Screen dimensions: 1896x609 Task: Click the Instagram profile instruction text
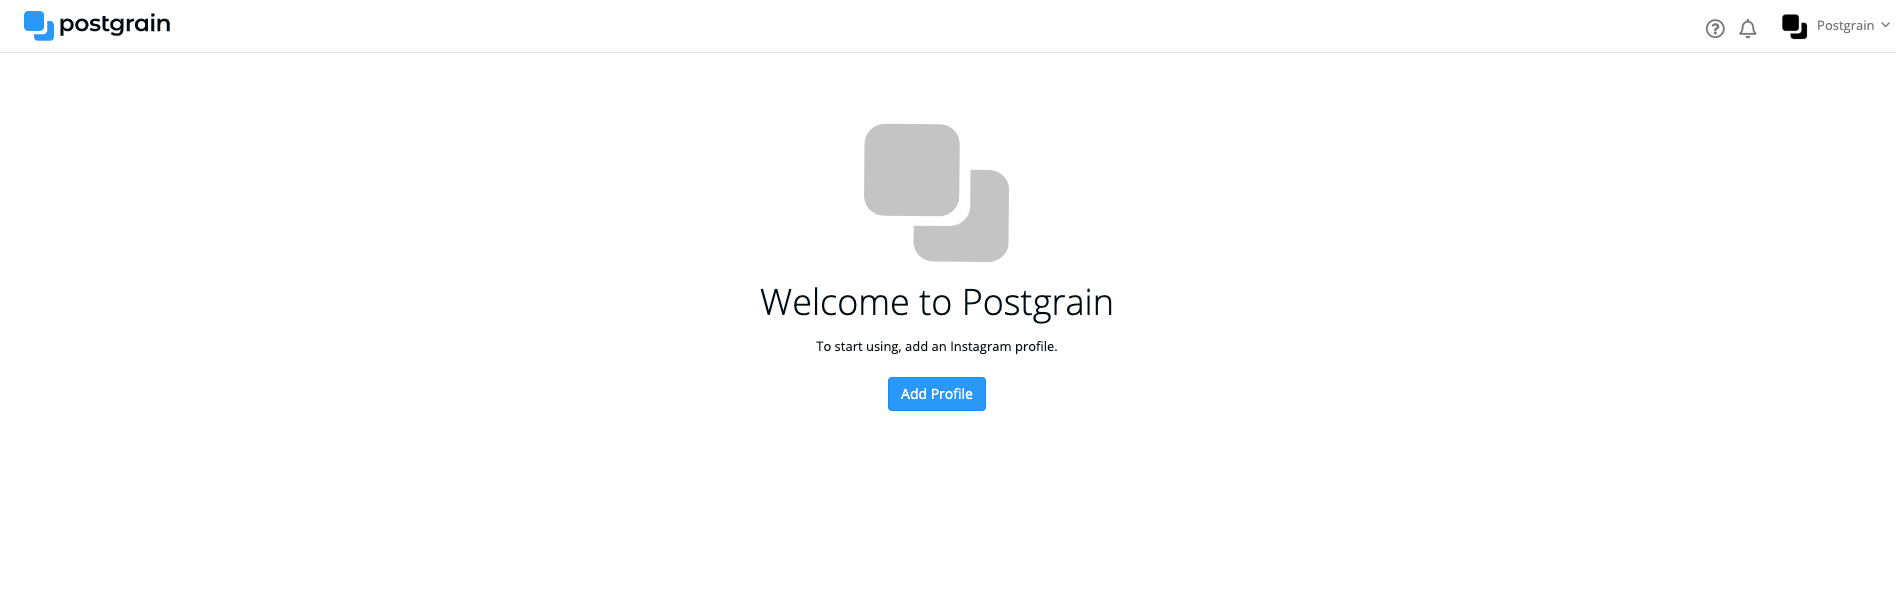937,346
